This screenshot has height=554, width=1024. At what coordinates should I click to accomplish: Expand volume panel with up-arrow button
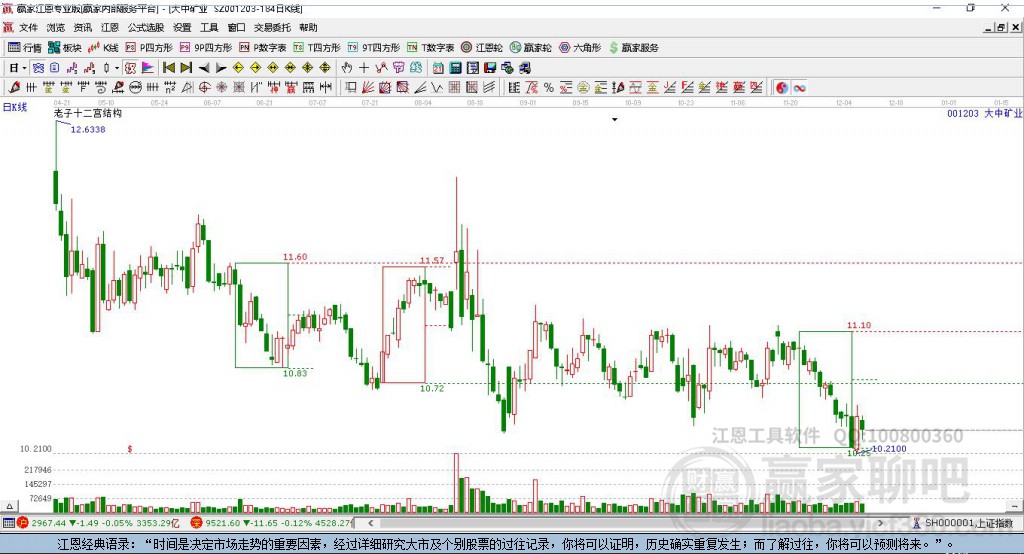[9, 506]
